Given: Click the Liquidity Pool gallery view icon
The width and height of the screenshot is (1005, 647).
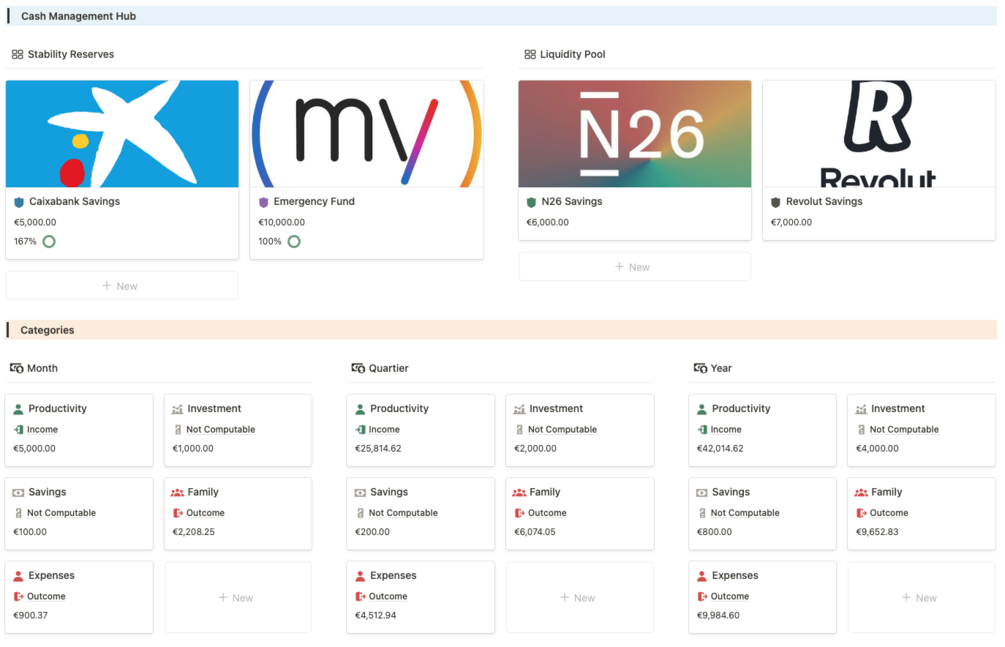Looking at the screenshot, I should (530, 55).
